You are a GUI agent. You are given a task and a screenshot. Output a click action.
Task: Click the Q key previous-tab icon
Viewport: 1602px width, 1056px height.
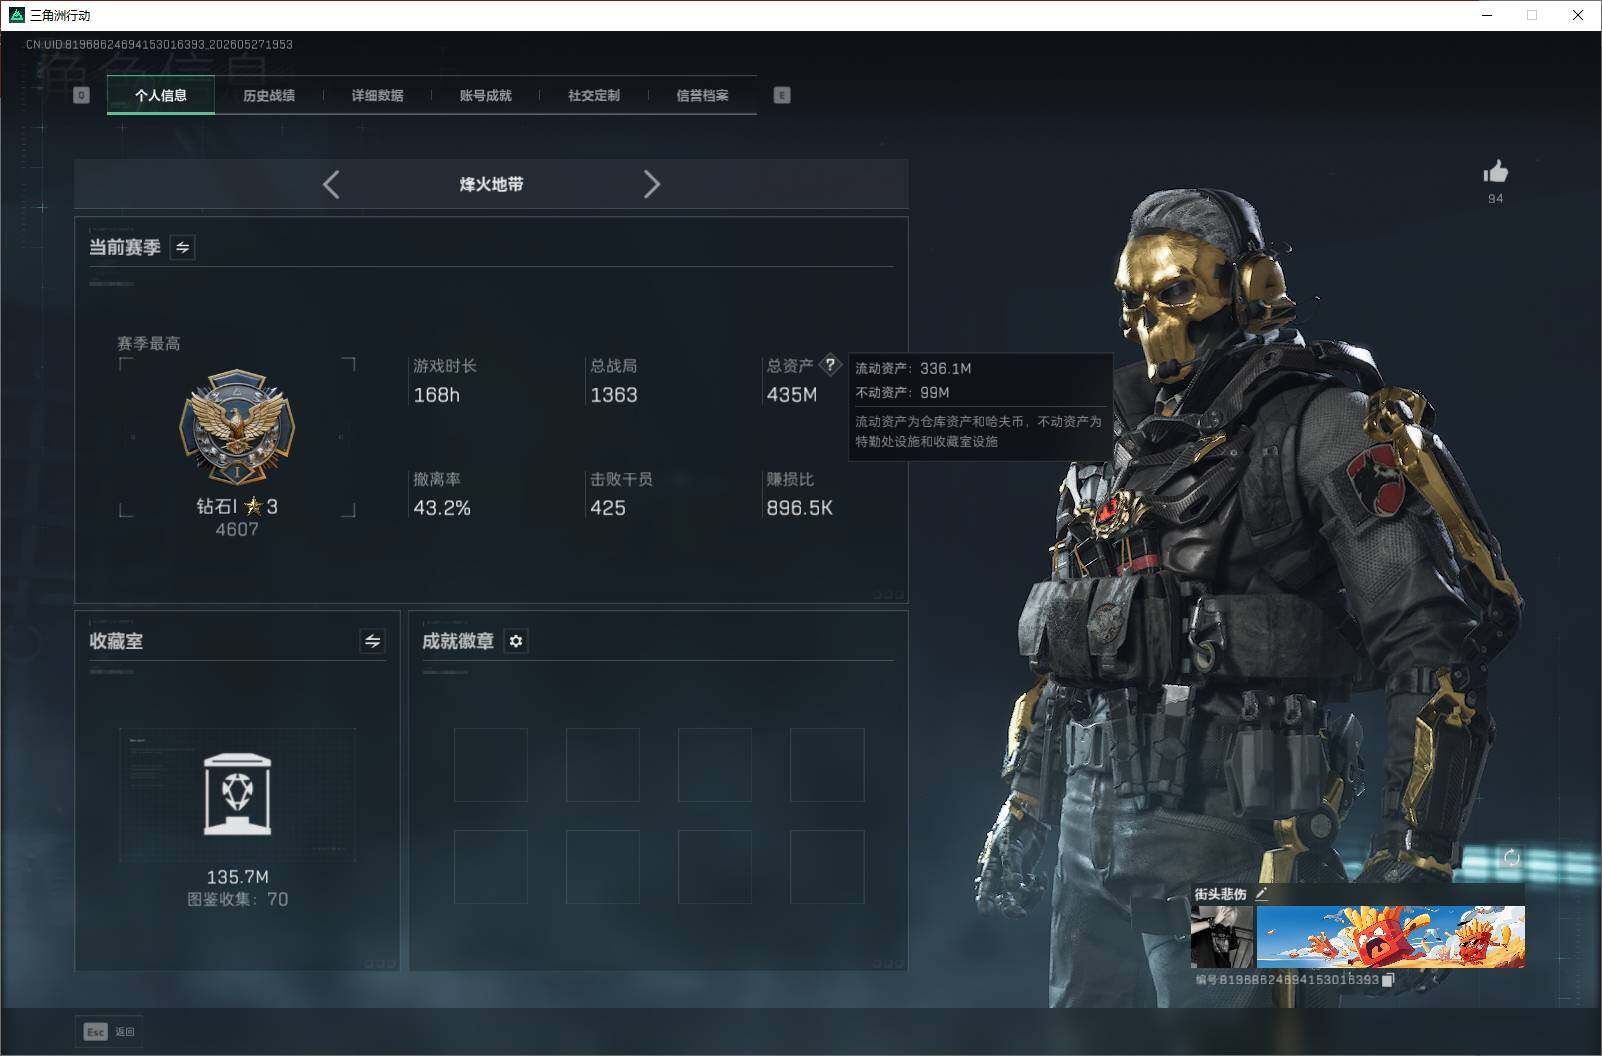click(x=82, y=95)
